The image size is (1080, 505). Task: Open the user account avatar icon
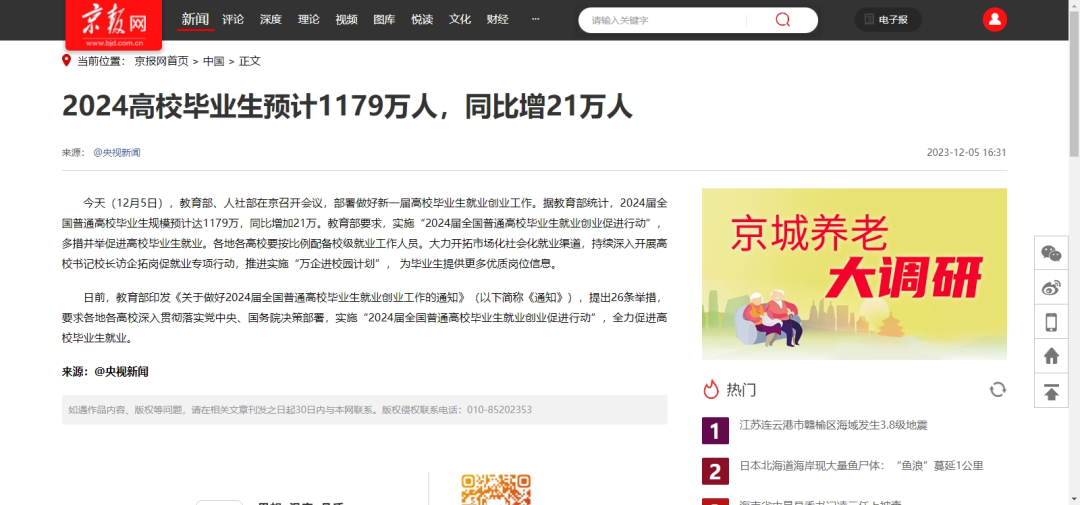[x=994, y=19]
